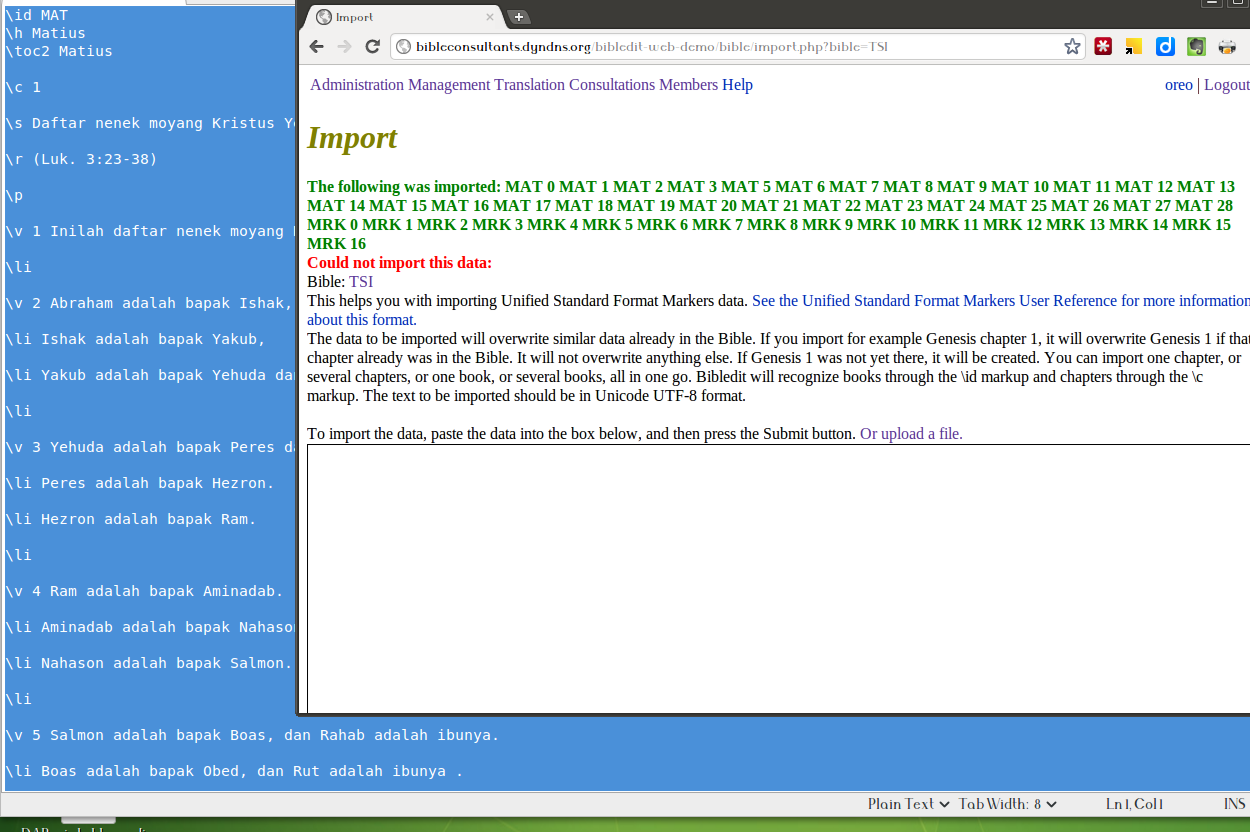
Task: Open the Help page link
Action: (x=737, y=85)
